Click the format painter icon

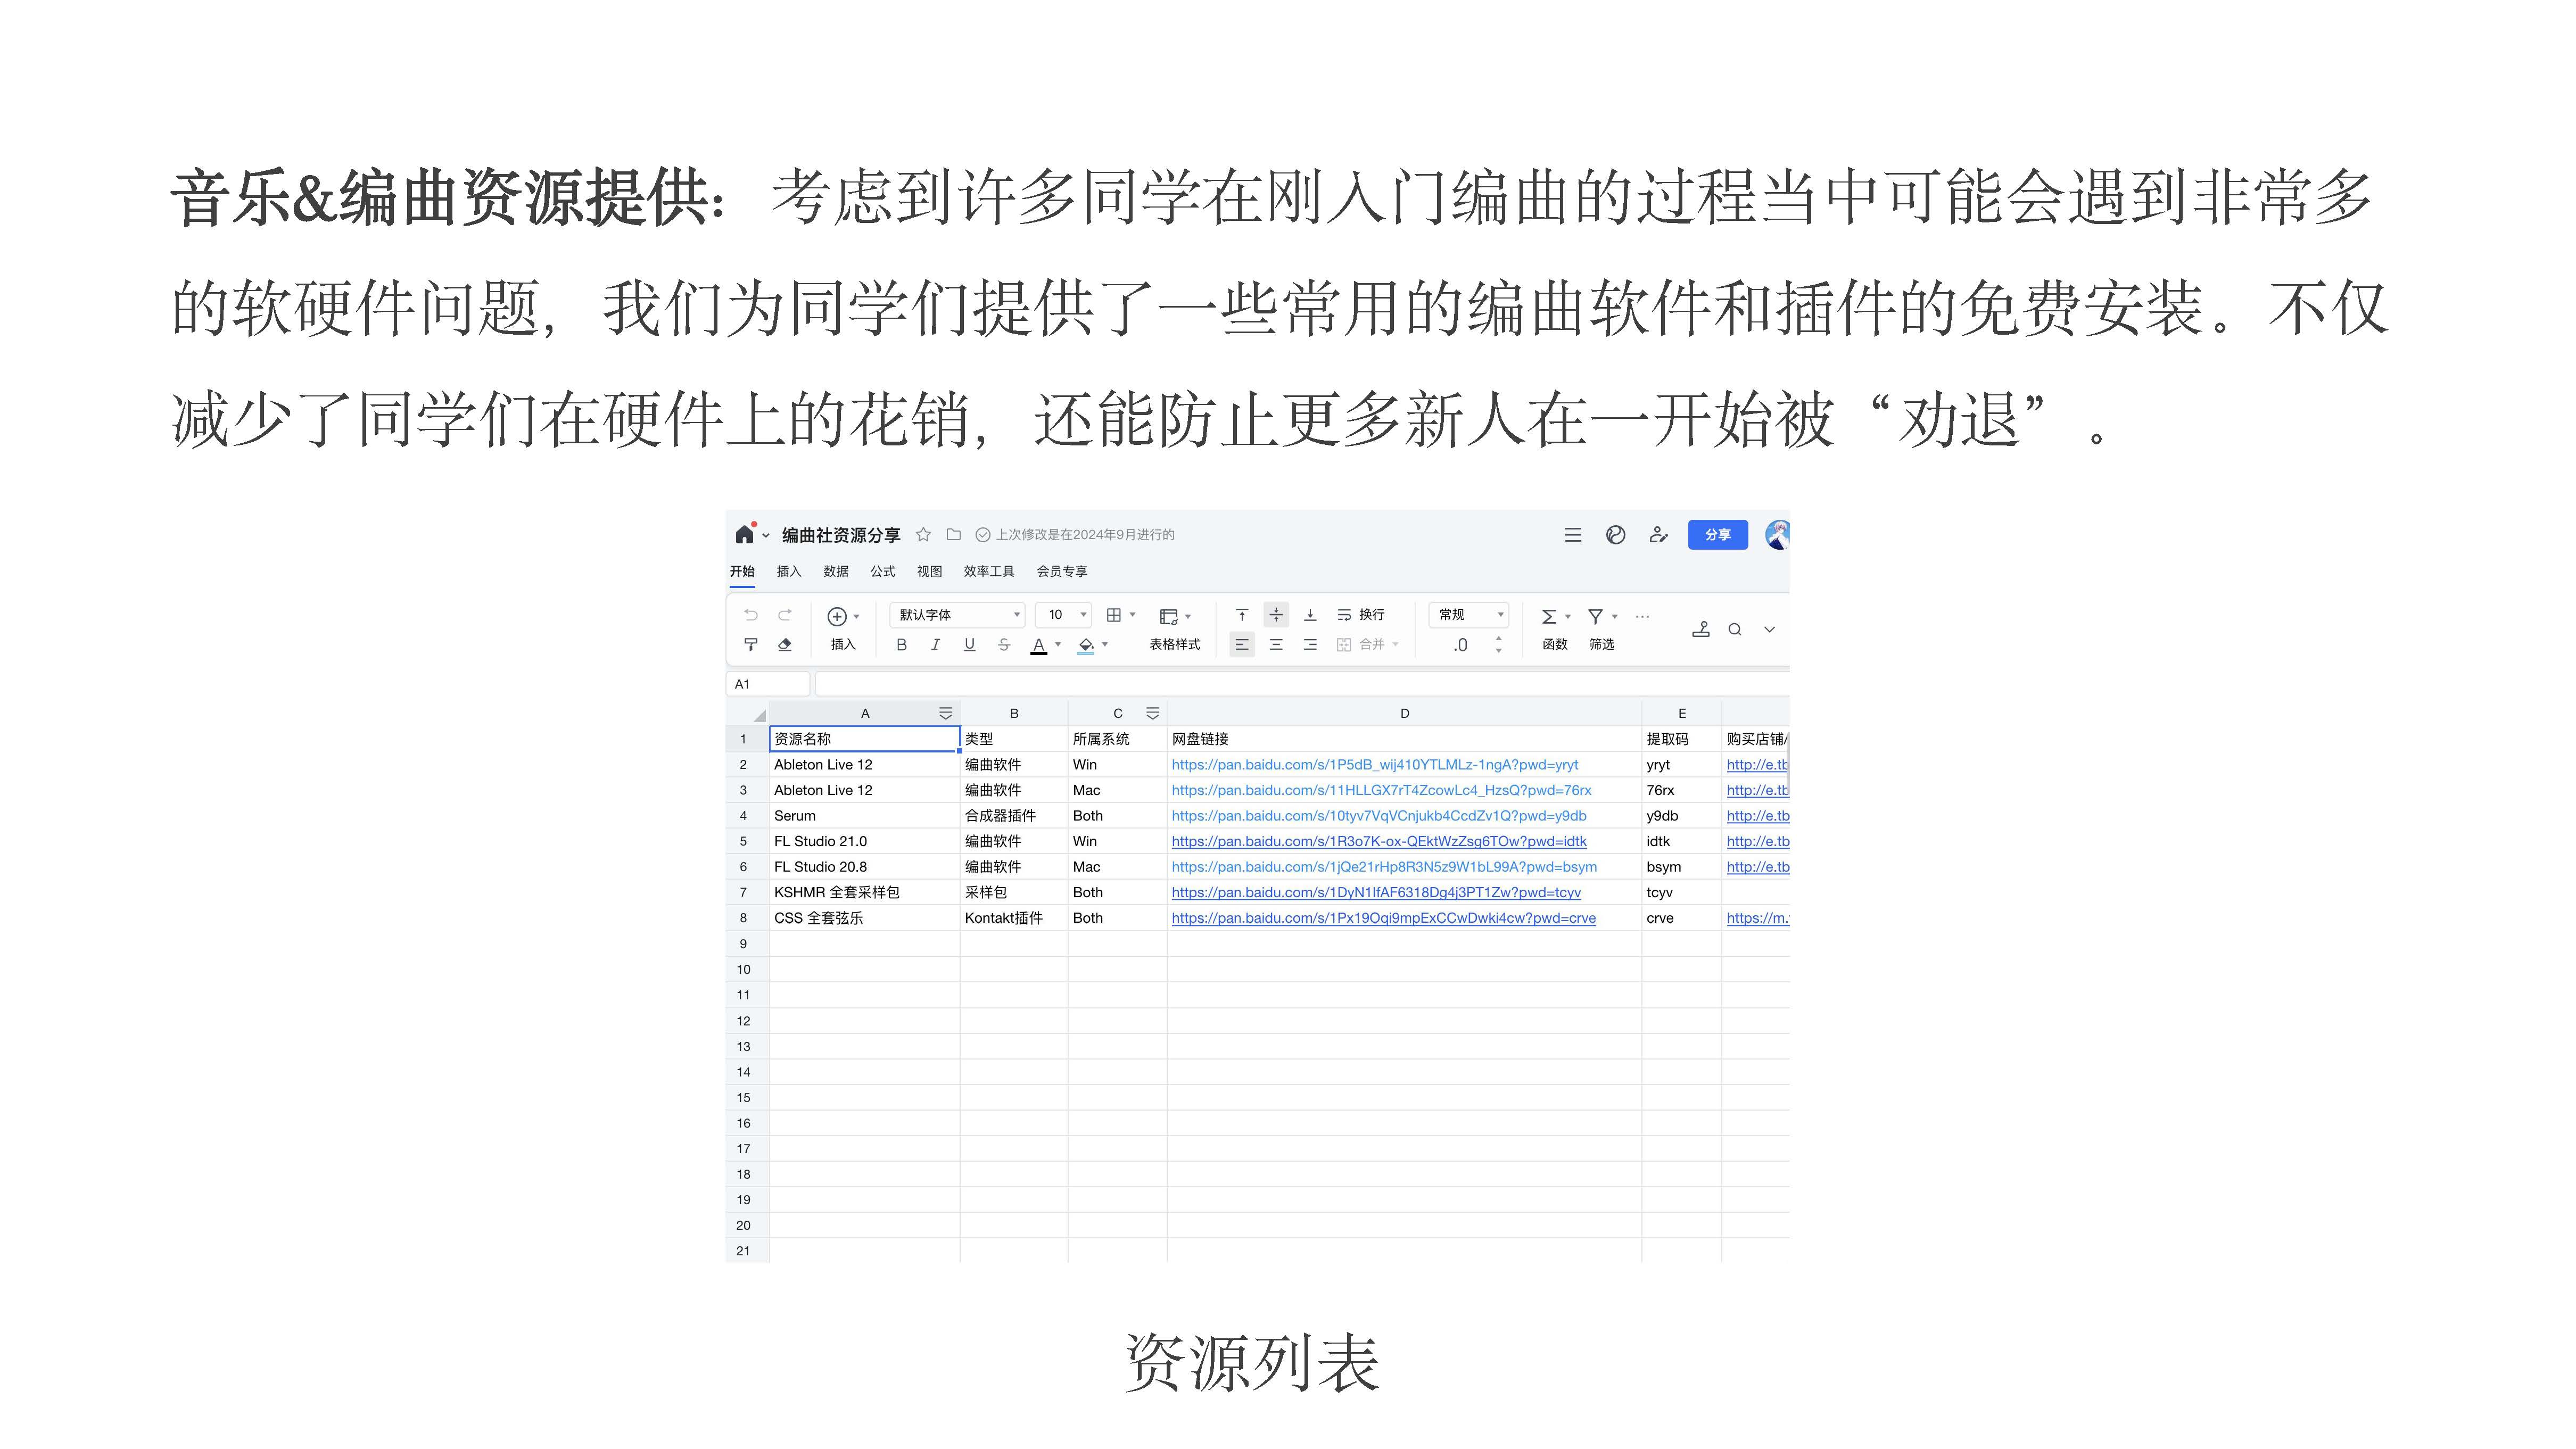(751, 645)
